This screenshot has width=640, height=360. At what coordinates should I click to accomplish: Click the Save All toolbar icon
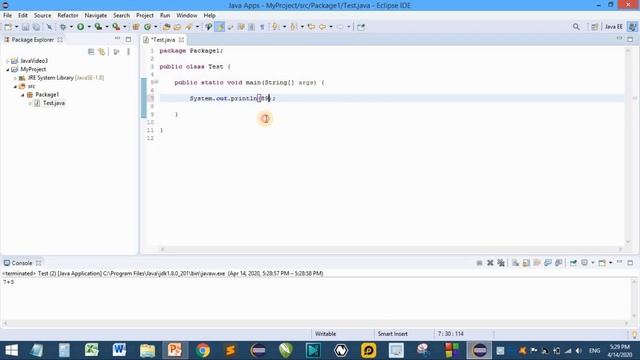click(36, 27)
